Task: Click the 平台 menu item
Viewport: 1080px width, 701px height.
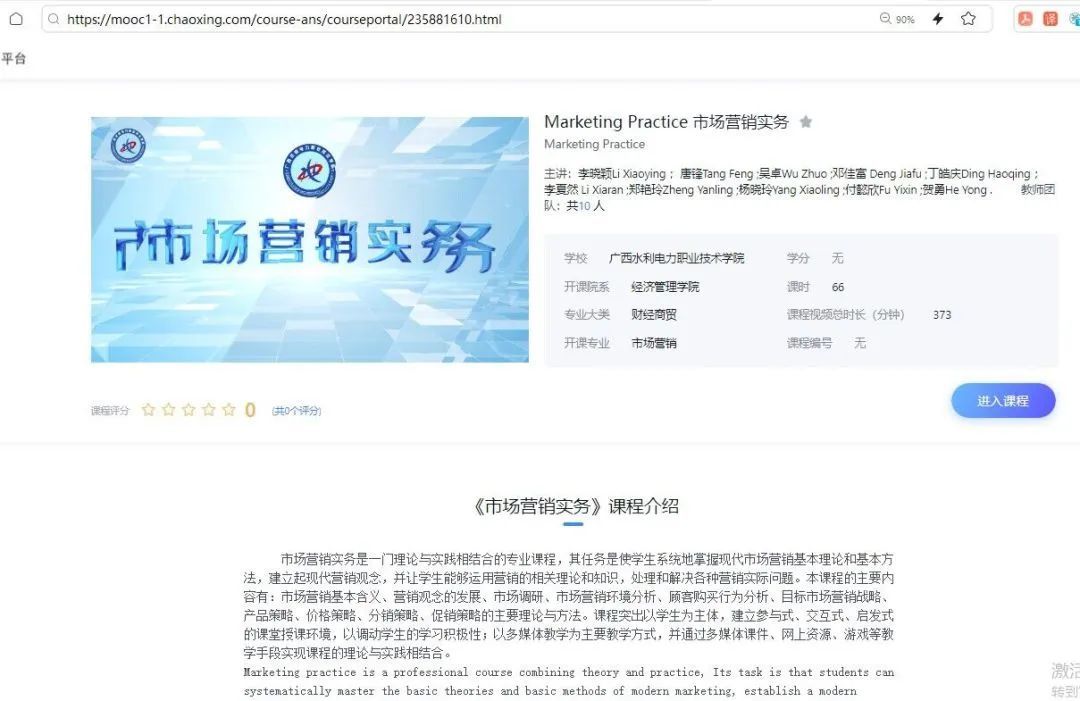Action: click(14, 59)
